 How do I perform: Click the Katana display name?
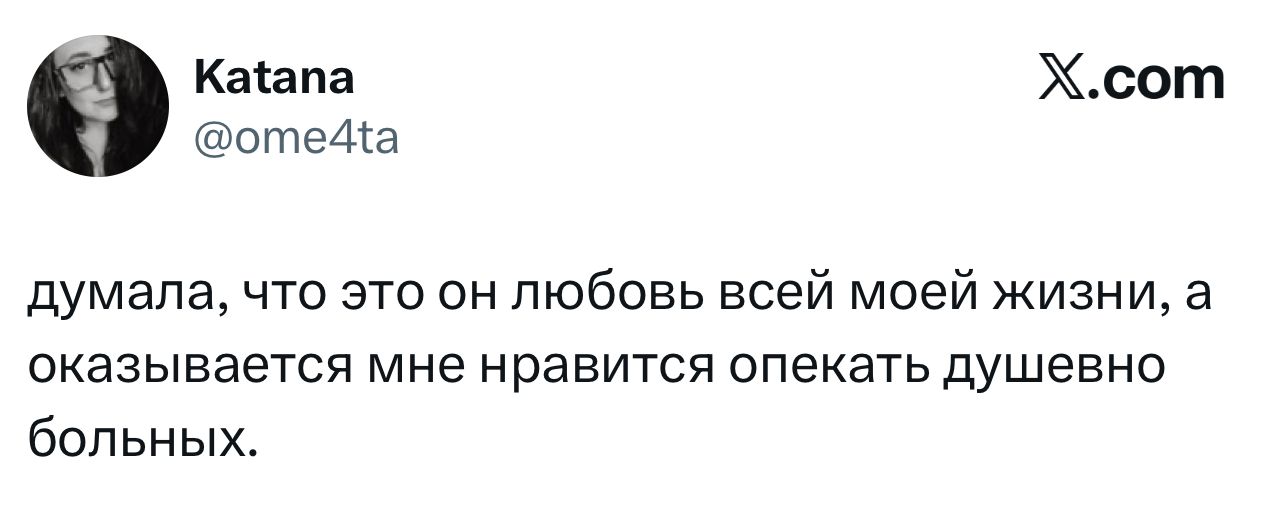coord(271,80)
